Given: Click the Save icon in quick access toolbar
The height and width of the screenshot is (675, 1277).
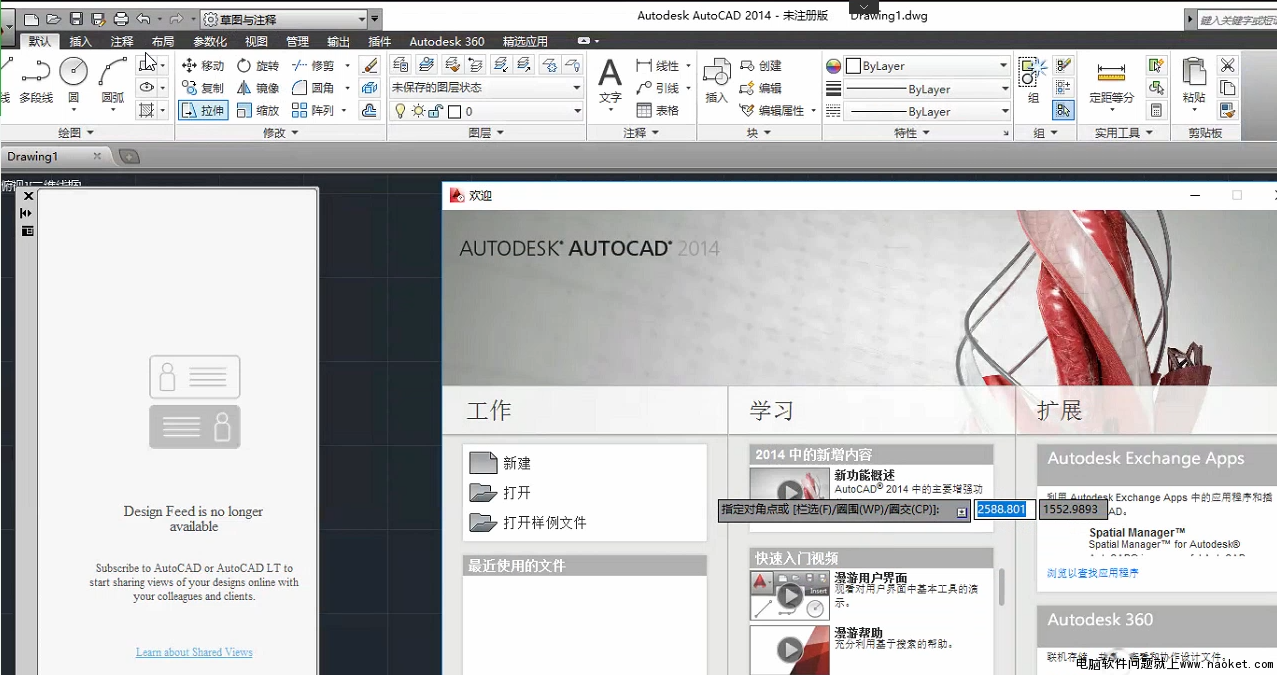Looking at the screenshot, I should tap(76, 18).
